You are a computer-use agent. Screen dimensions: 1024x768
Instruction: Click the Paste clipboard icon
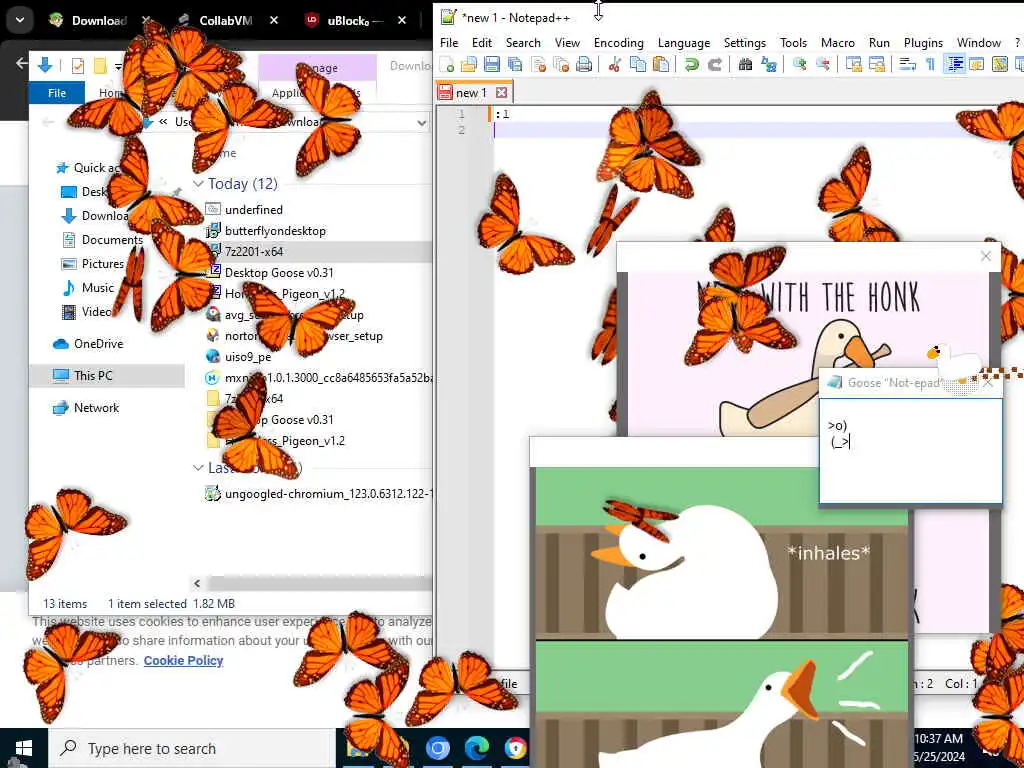point(660,64)
